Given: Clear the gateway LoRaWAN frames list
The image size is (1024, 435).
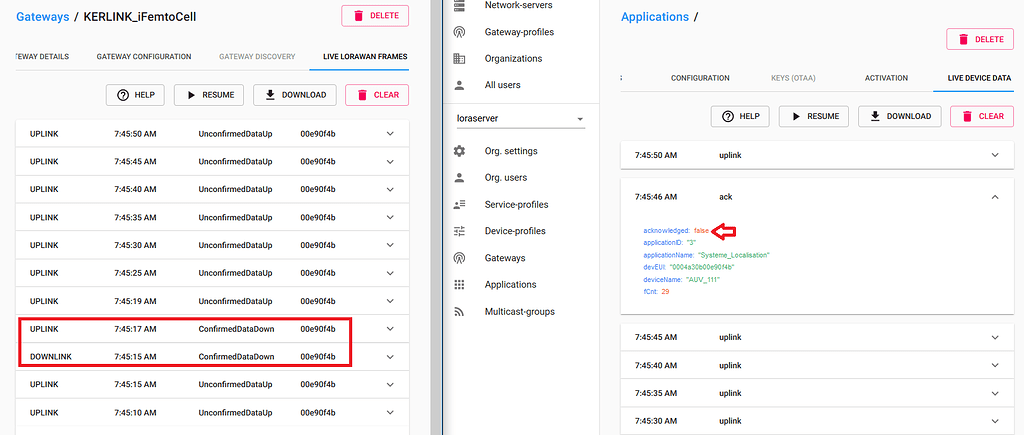Looking at the screenshot, I should coord(377,95).
